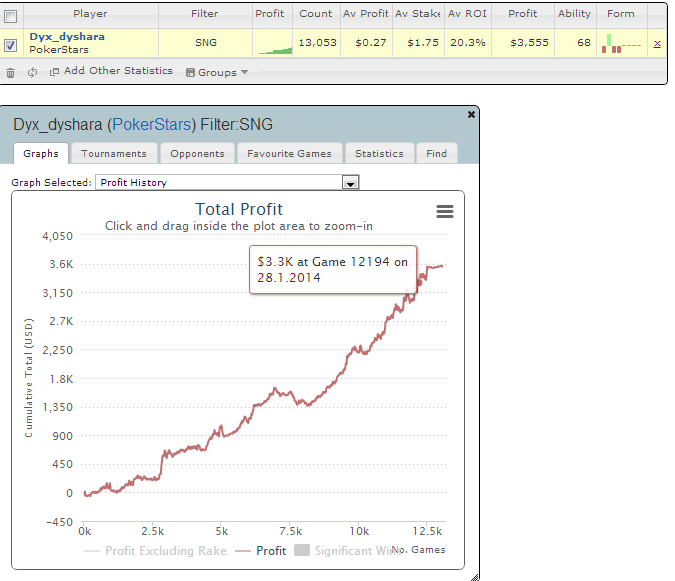The width and height of the screenshot is (675, 581).
Task: Sort by the Player column header
Action: tap(90, 14)
